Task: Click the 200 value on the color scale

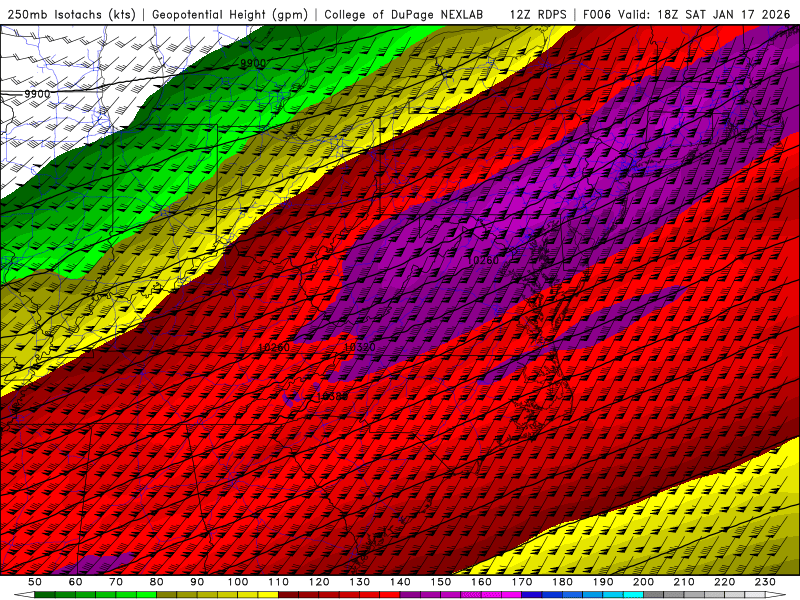Action: pos(643,582)
